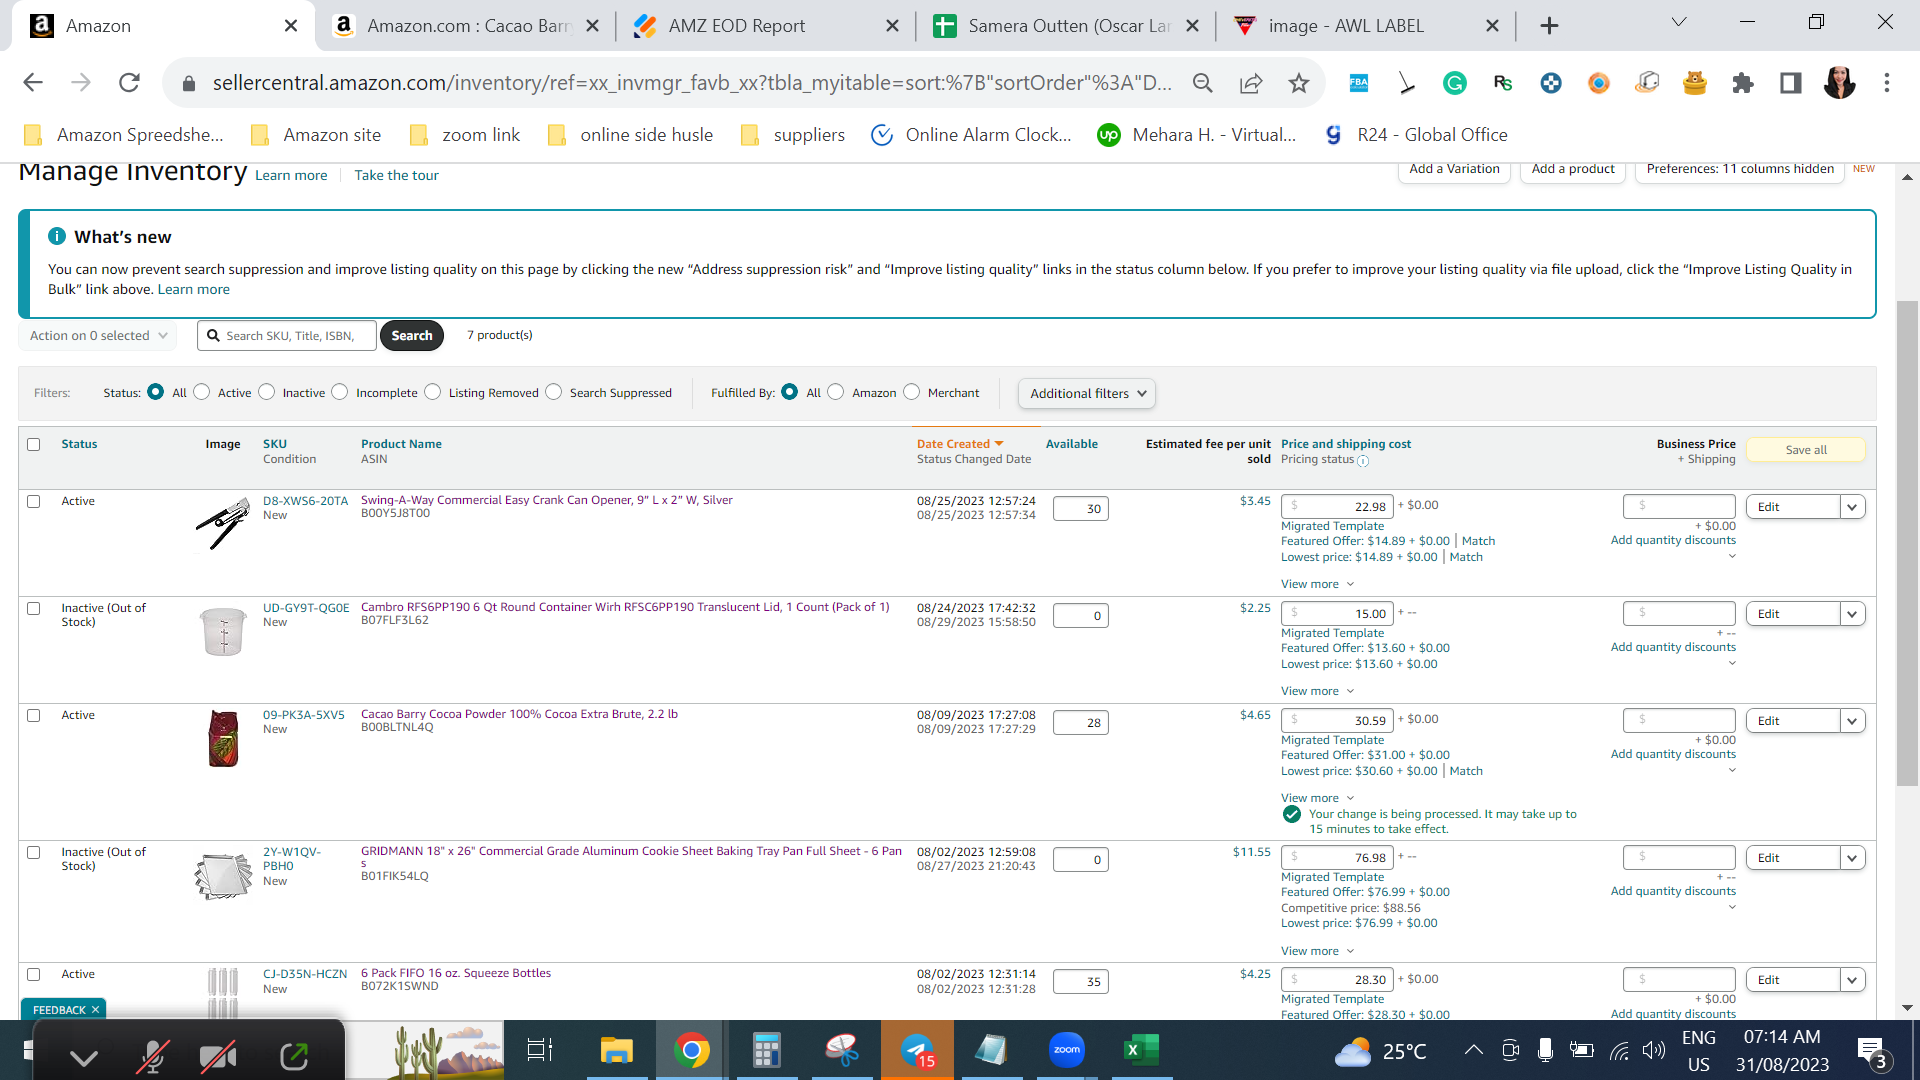Screen dimensions: 1920x1080
Task: Select the Inactive status filter
Action: click(267, 392)
